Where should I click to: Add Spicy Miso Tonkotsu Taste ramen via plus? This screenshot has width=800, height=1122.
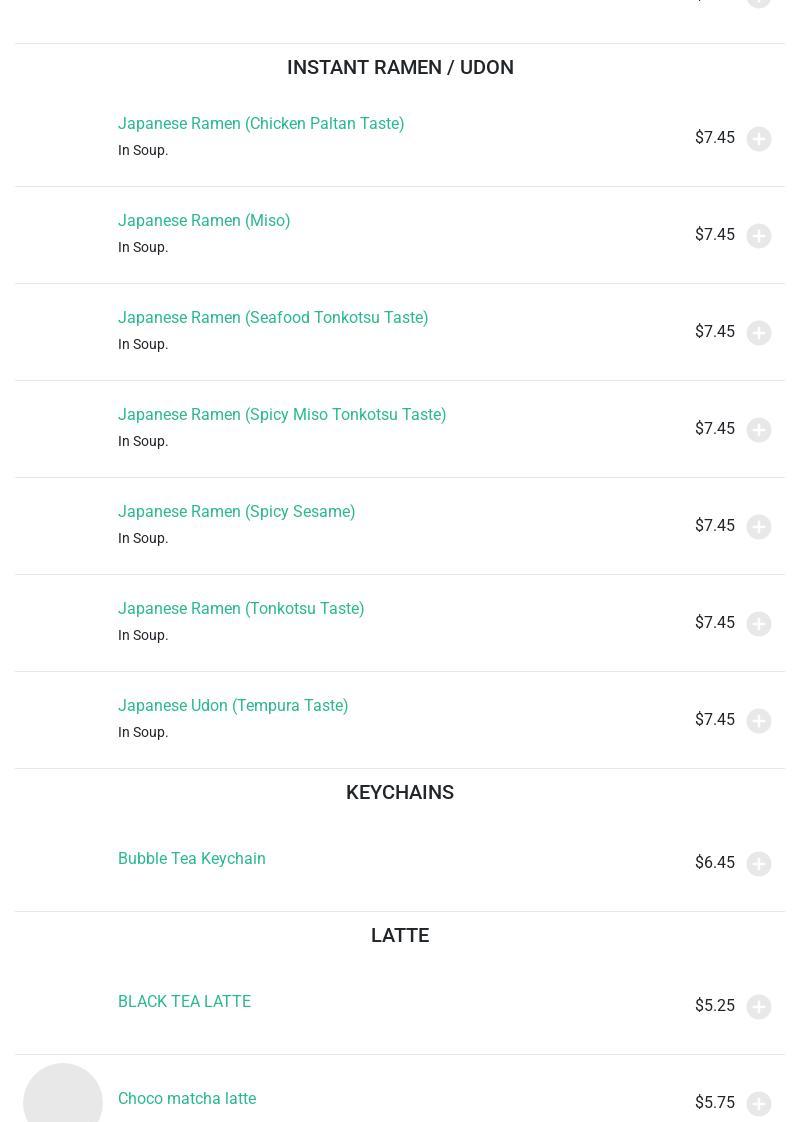pyautogui.click(x=758, y=429)
